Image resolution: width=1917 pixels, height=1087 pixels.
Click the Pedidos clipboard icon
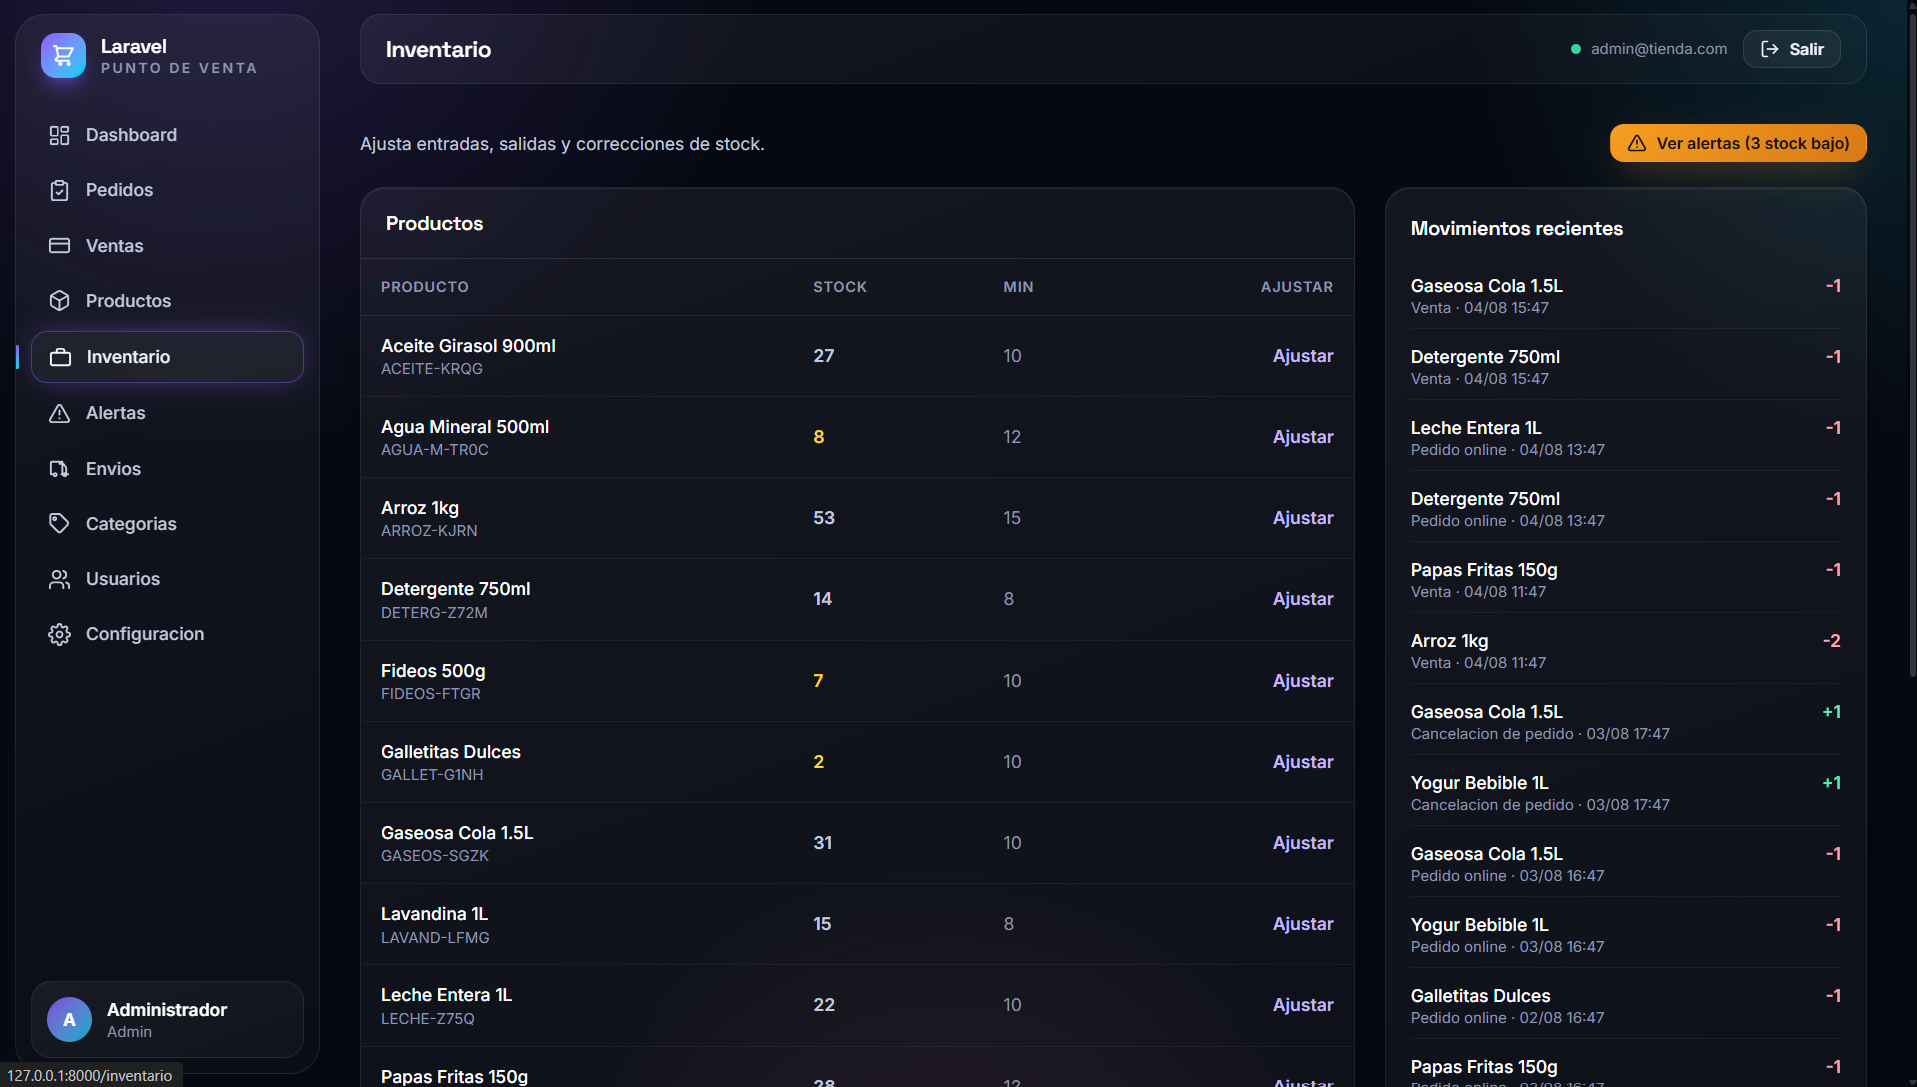60,190
